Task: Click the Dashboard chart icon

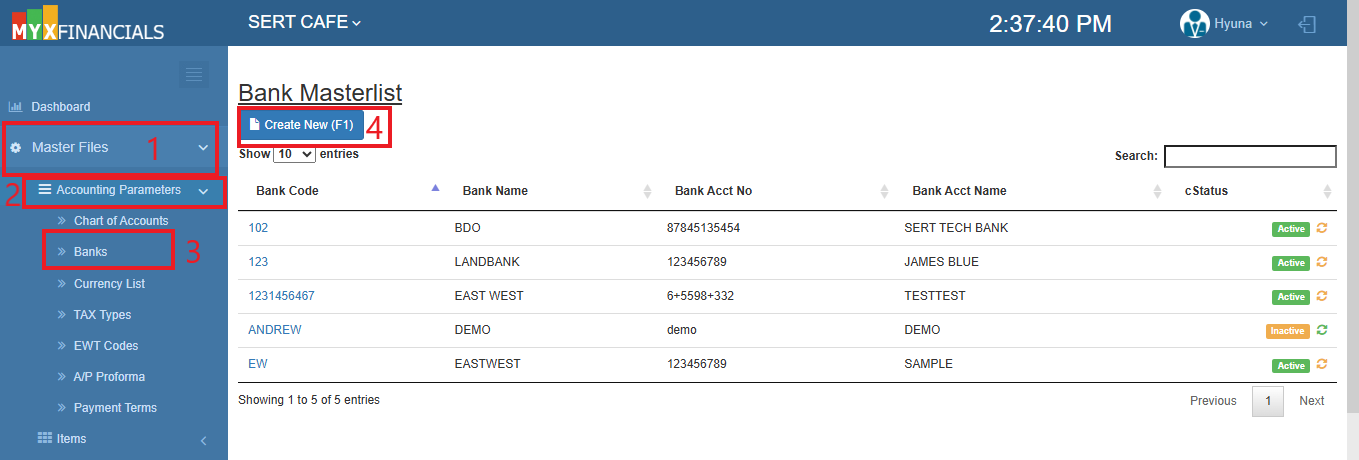Action: click(15, 107)
